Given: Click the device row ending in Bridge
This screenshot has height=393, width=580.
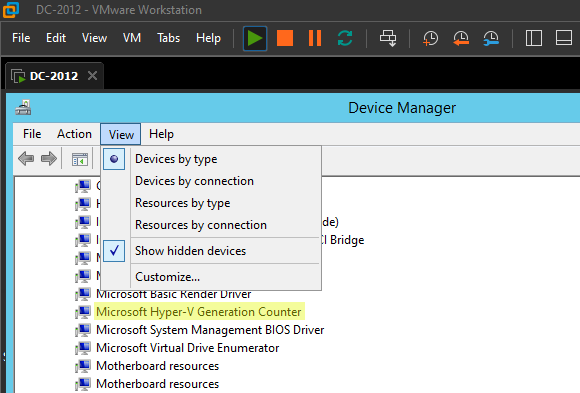Looking at the screenshot, I should 343,240.
